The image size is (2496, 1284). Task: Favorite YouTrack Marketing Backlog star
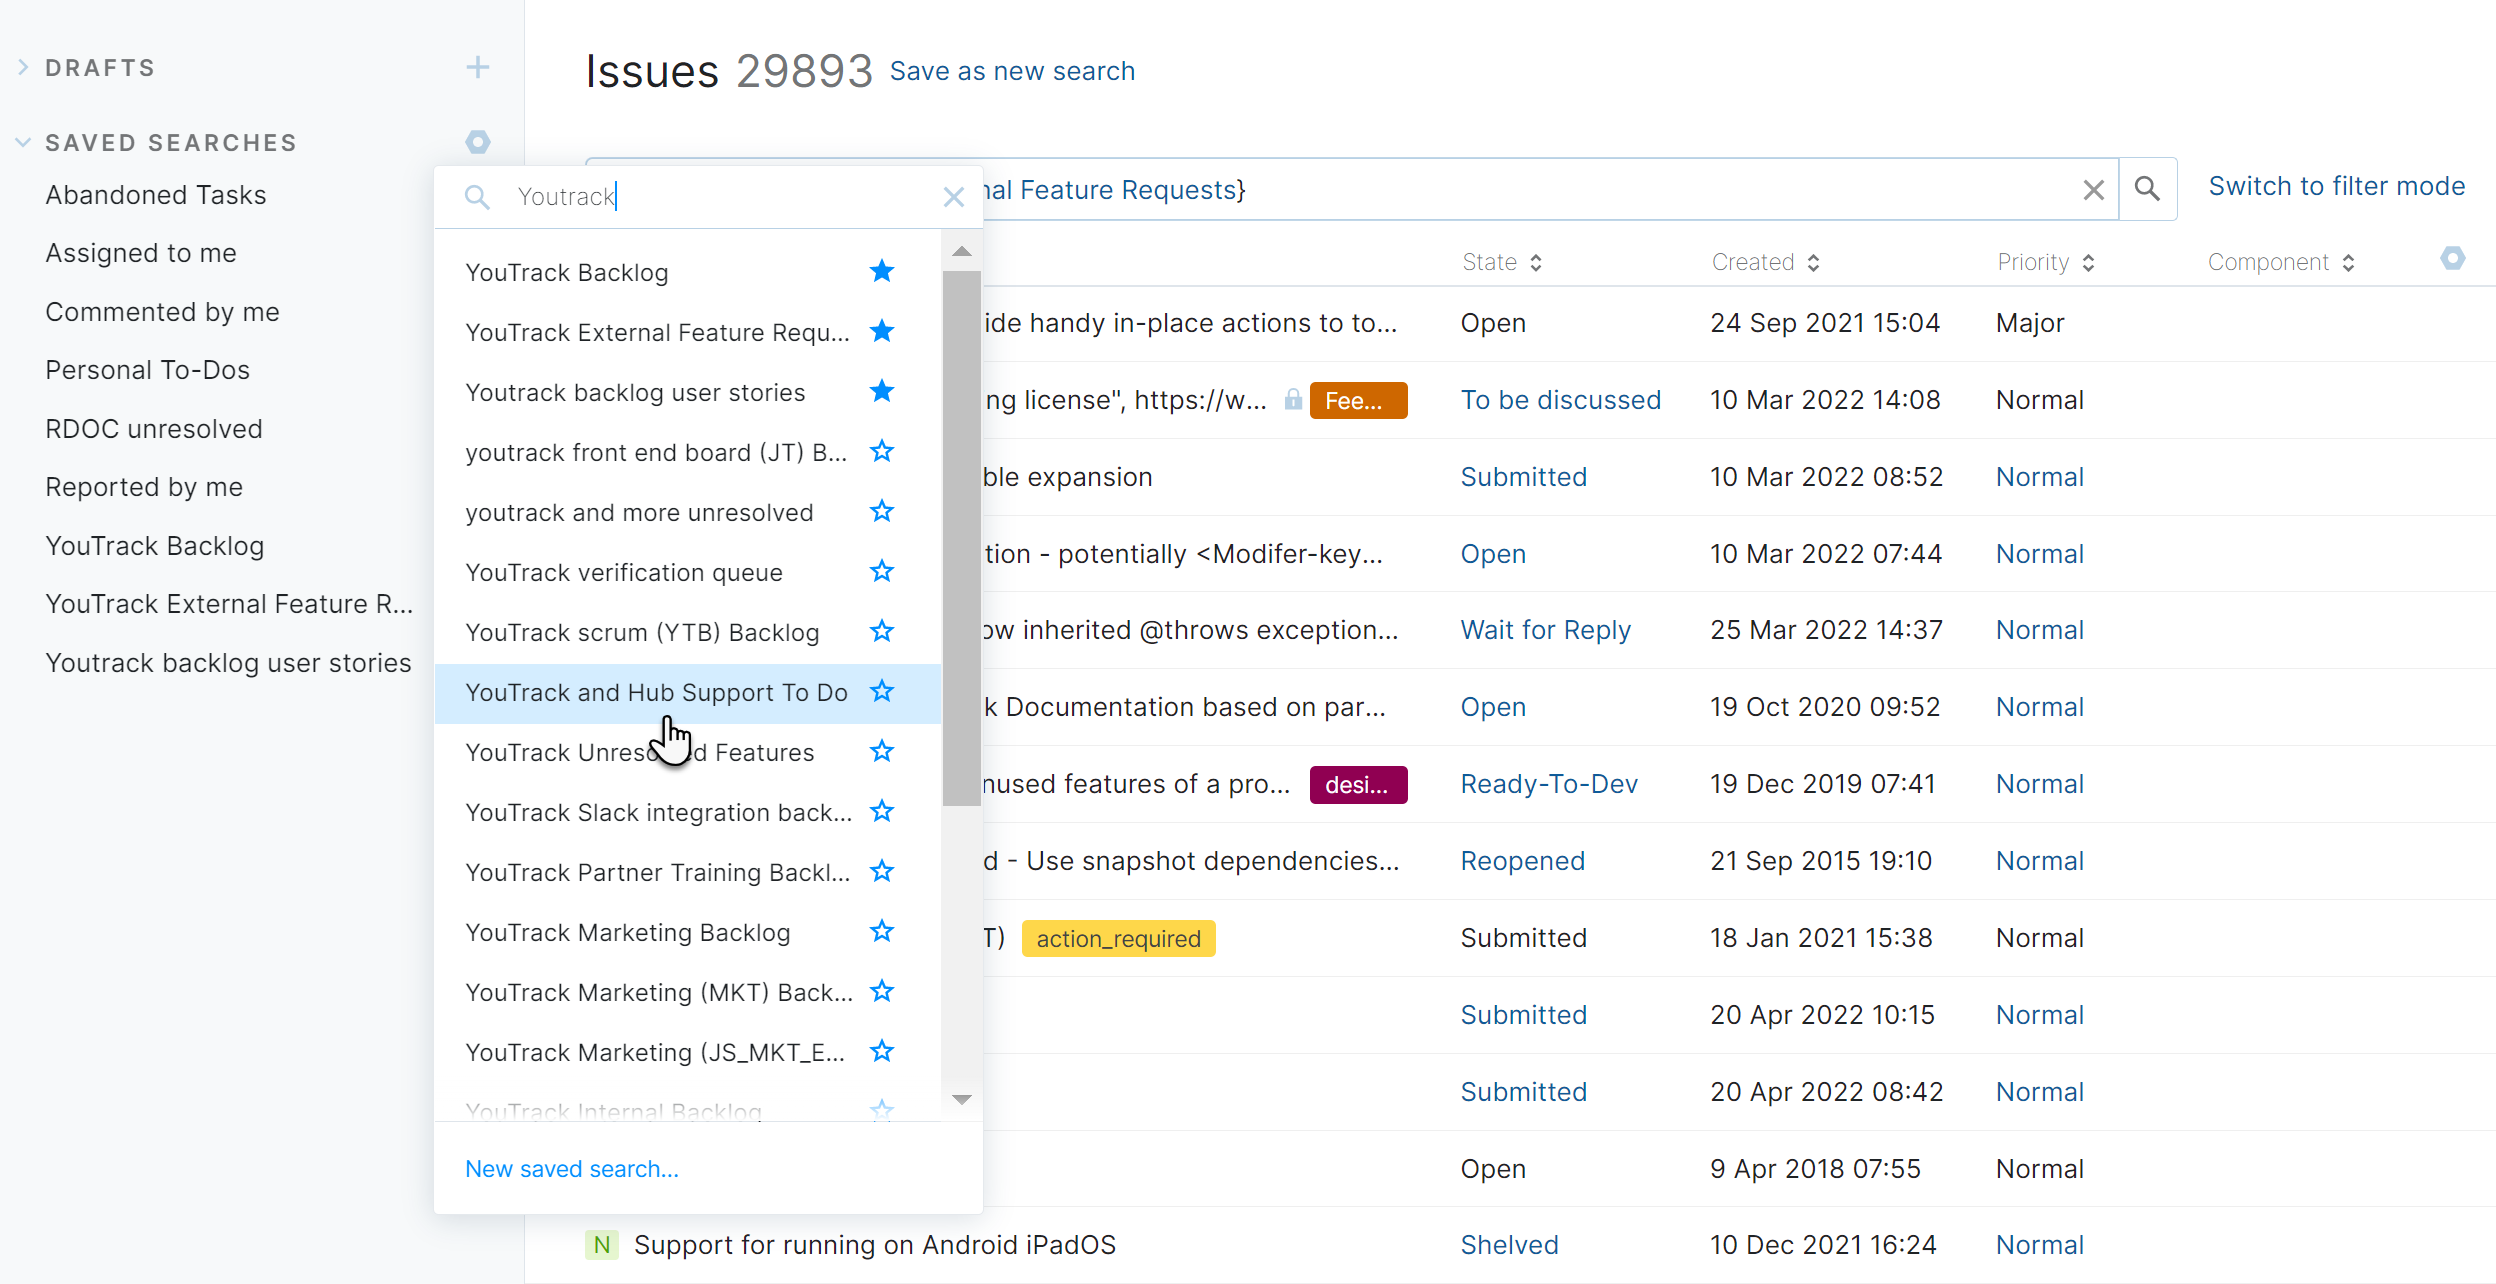881,931
